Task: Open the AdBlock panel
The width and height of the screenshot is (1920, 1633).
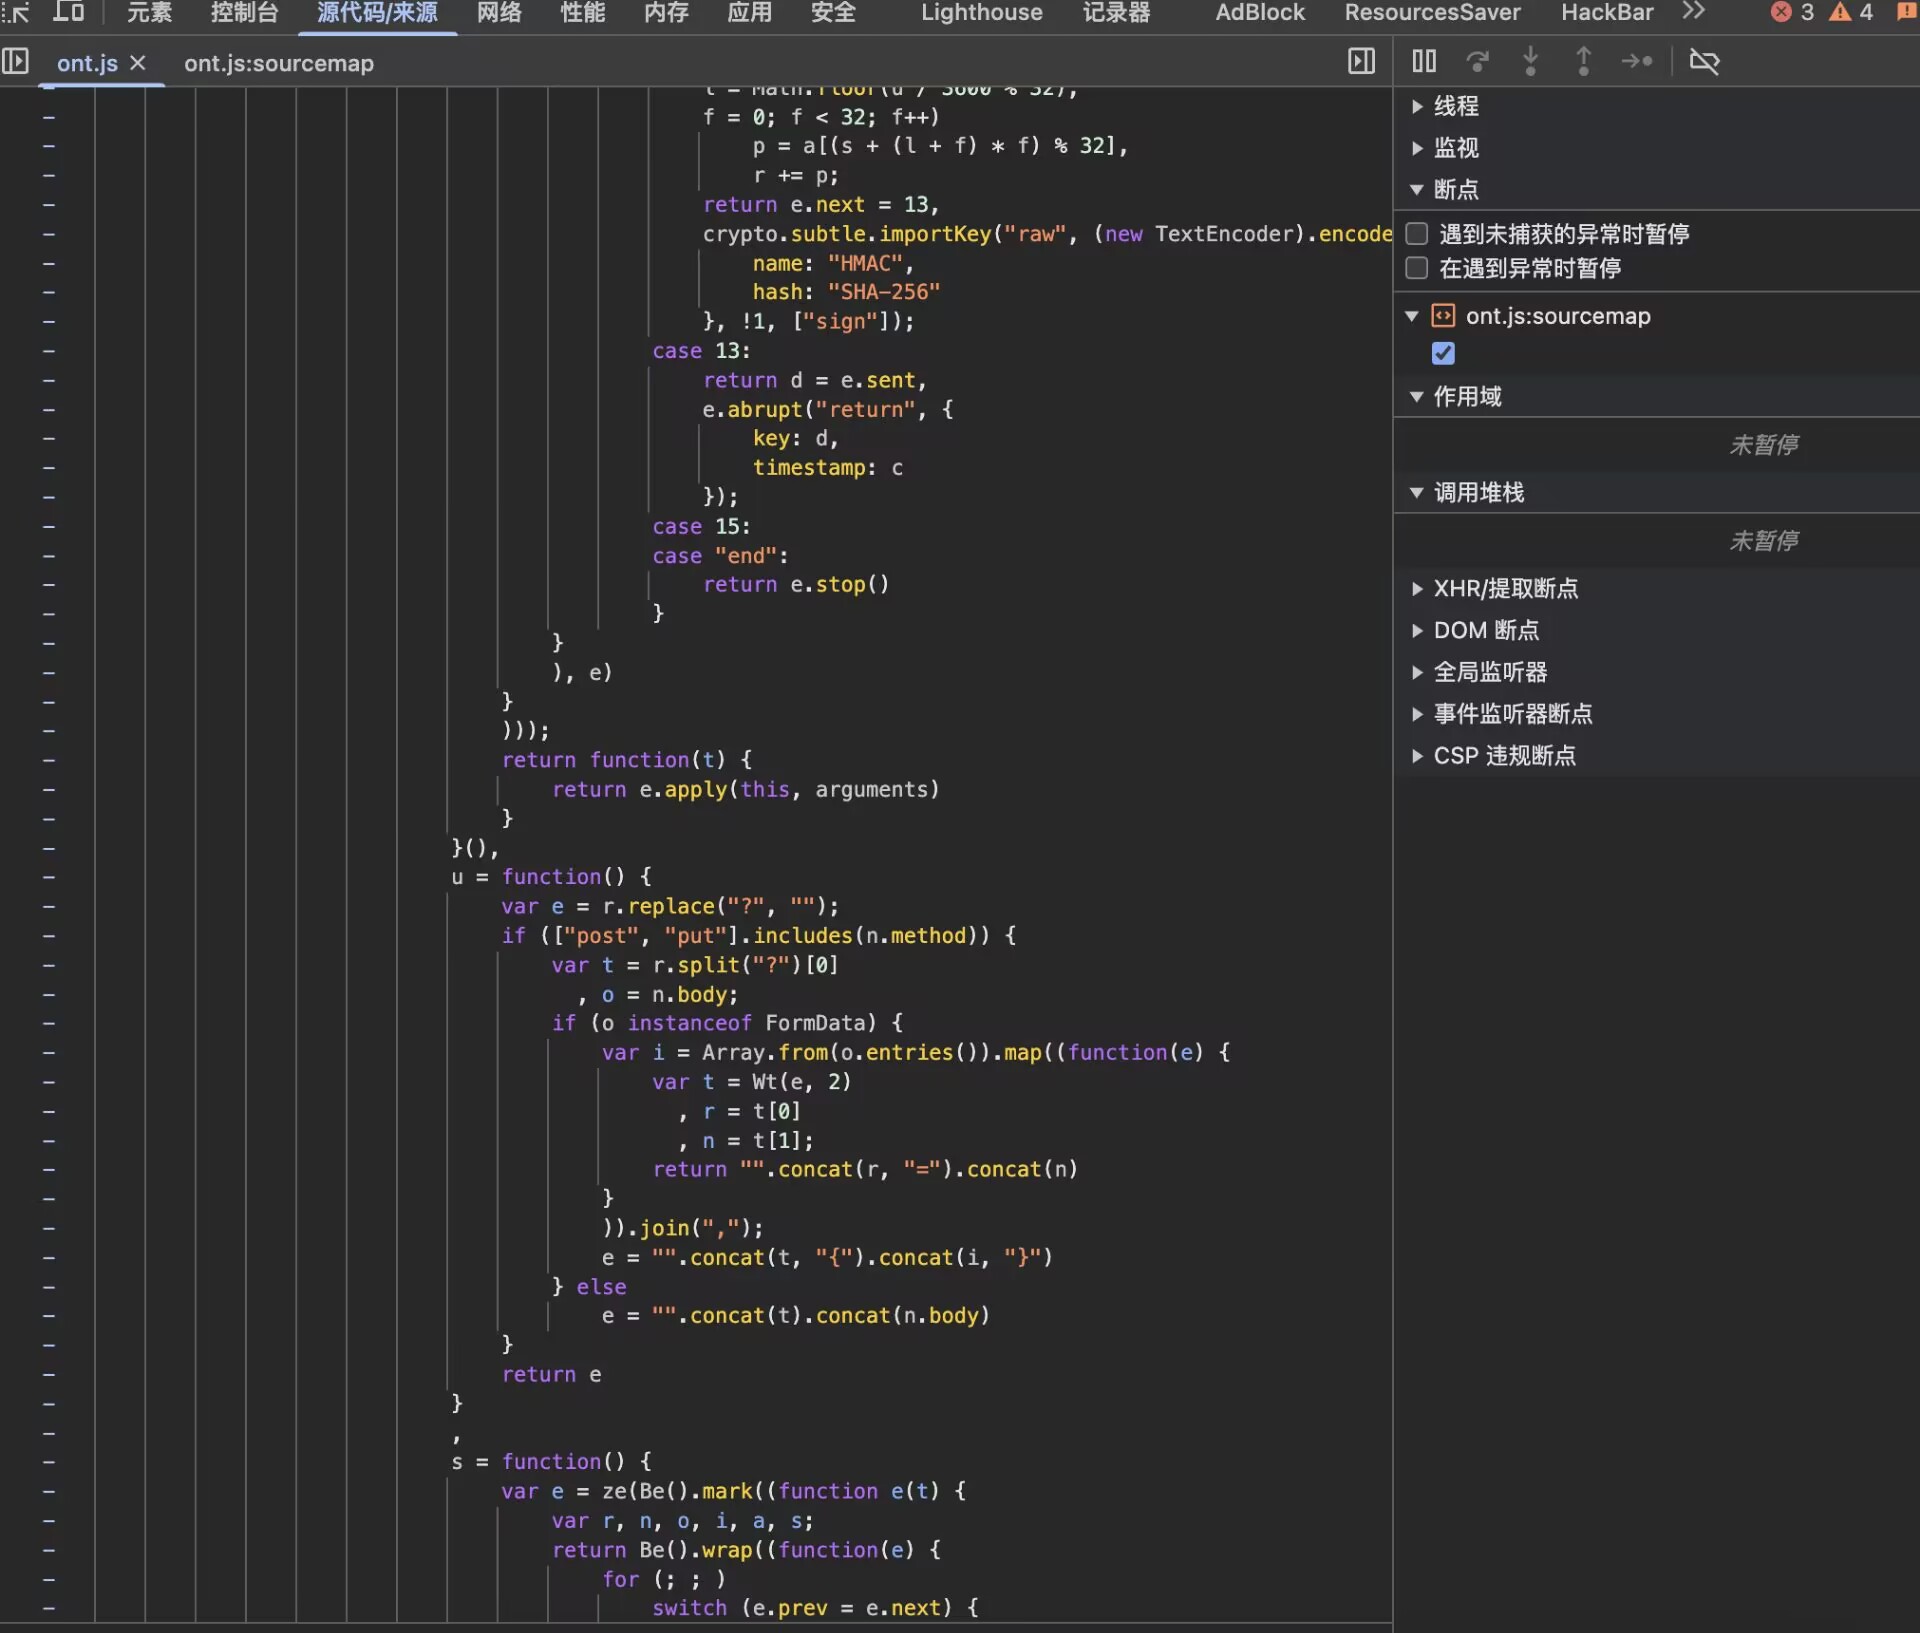Action: click(1260, 12)
